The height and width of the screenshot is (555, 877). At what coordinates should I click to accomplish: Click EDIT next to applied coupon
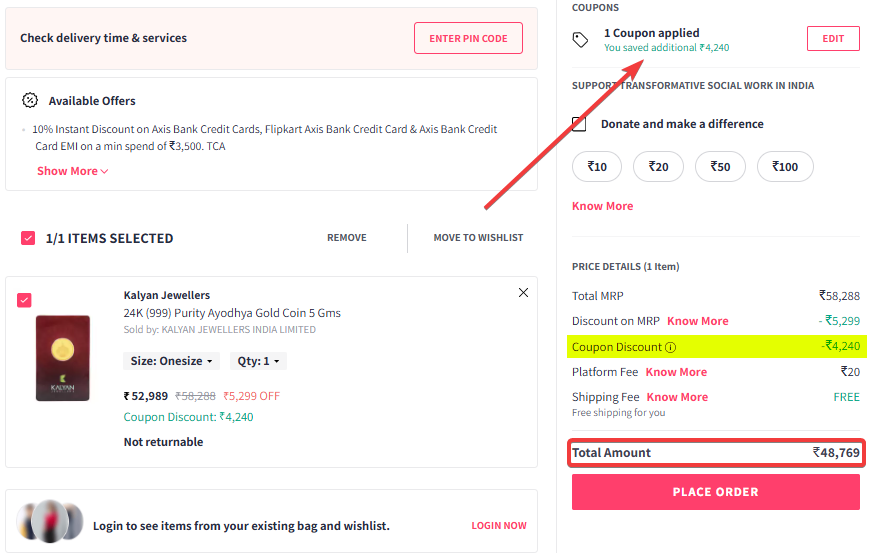pyautogui.click(x=833, y=39)
